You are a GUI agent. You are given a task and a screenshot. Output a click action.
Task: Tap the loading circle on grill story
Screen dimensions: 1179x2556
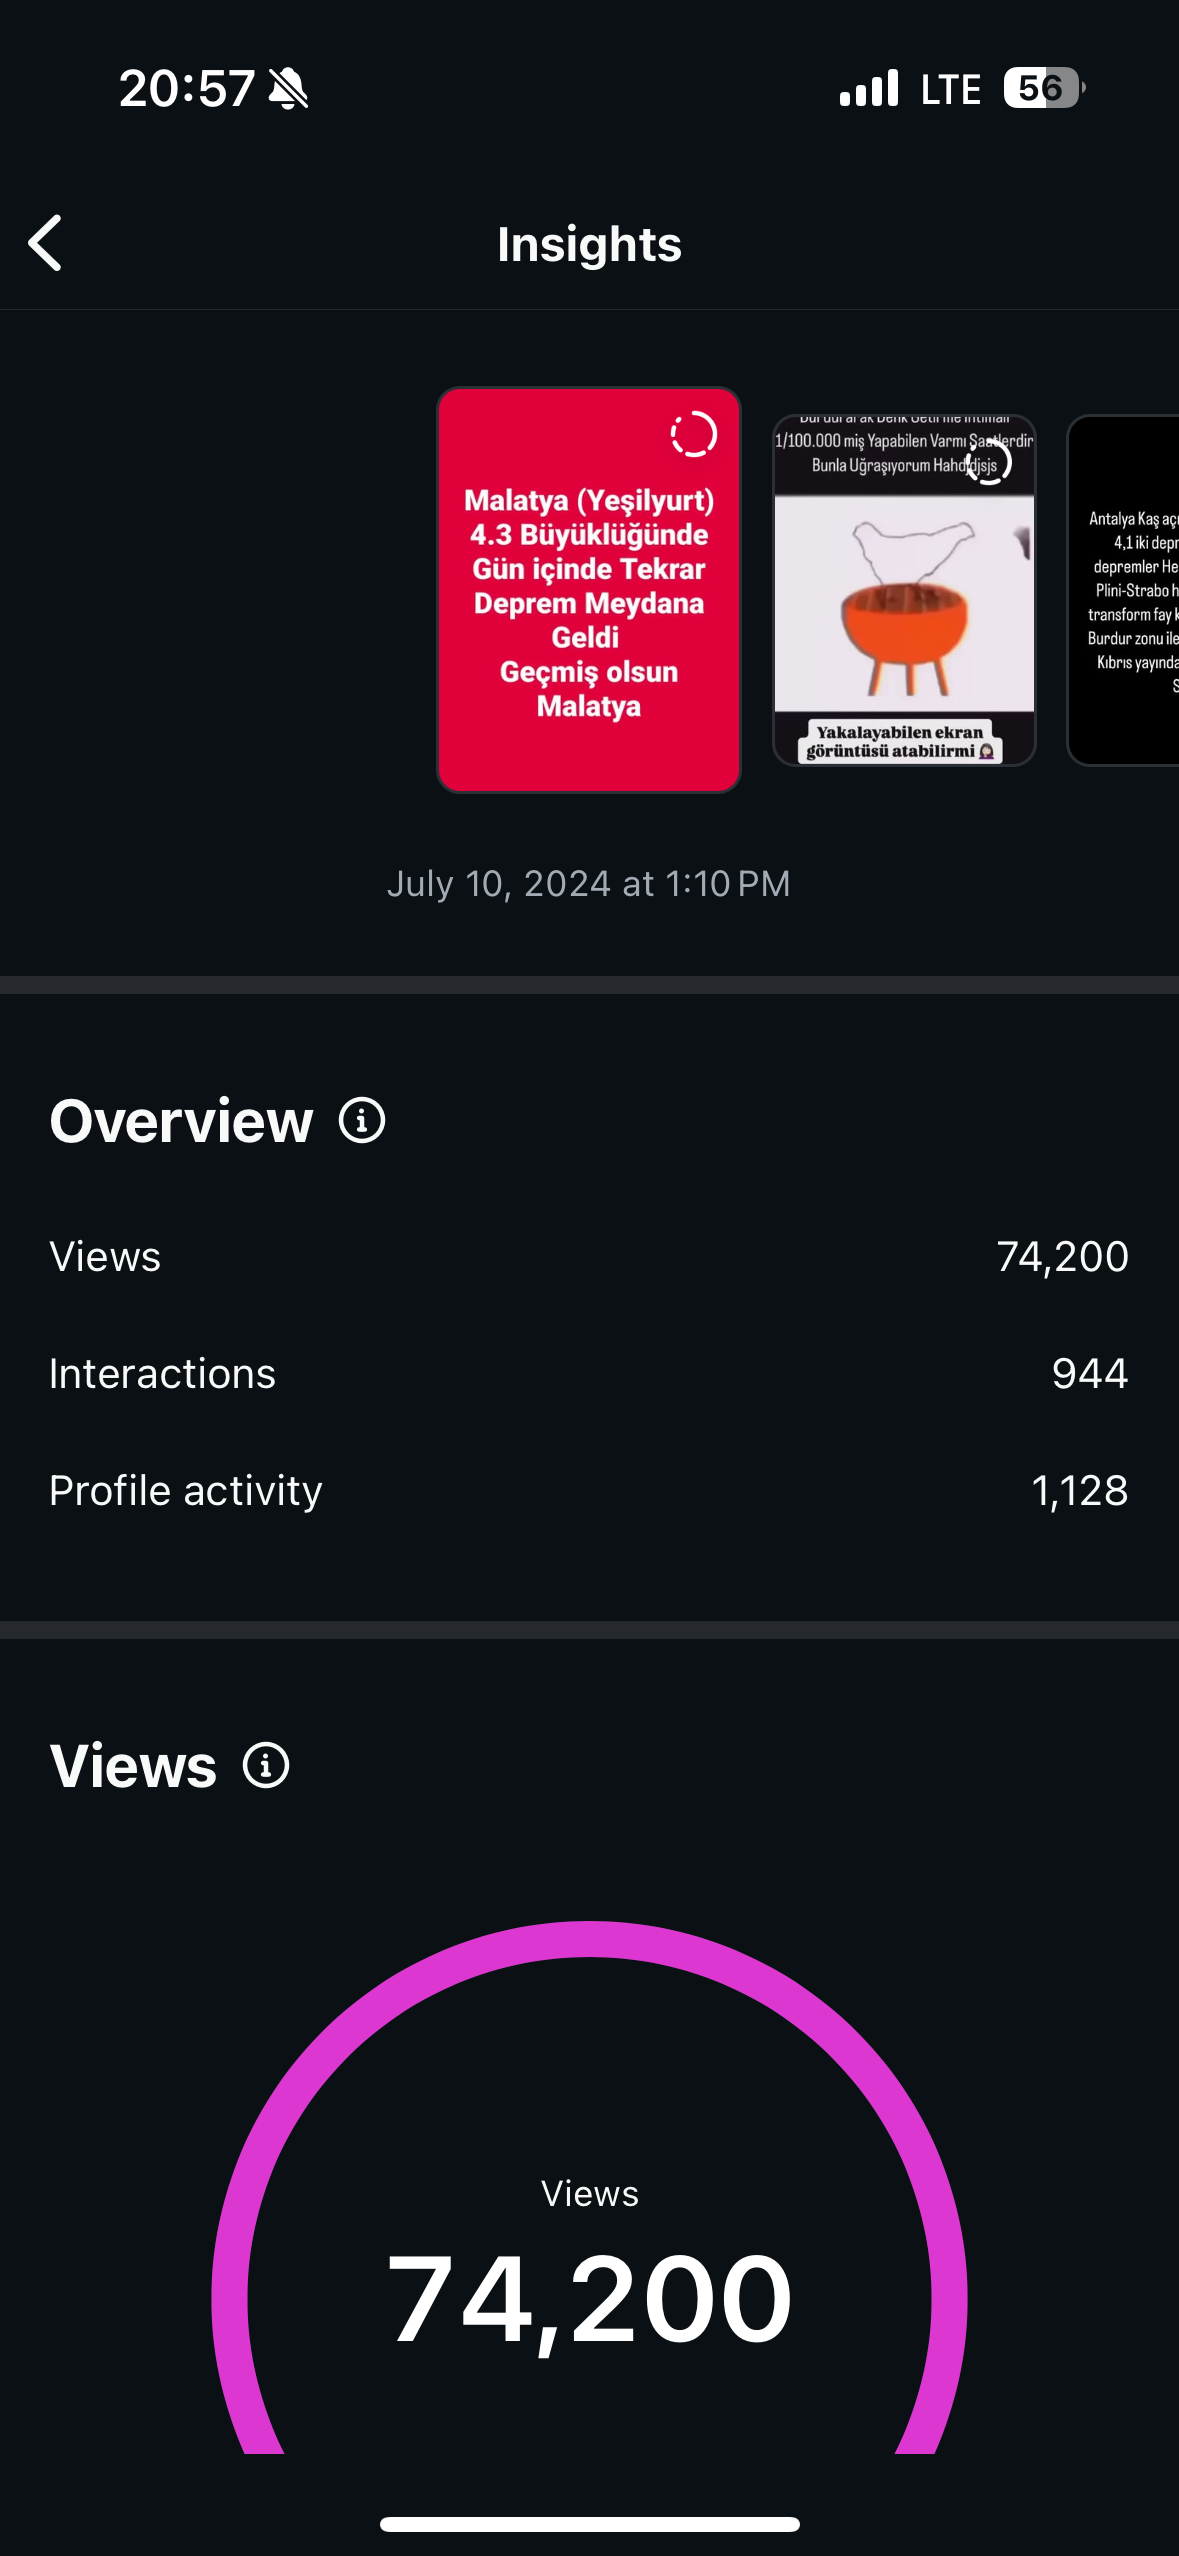989,462
